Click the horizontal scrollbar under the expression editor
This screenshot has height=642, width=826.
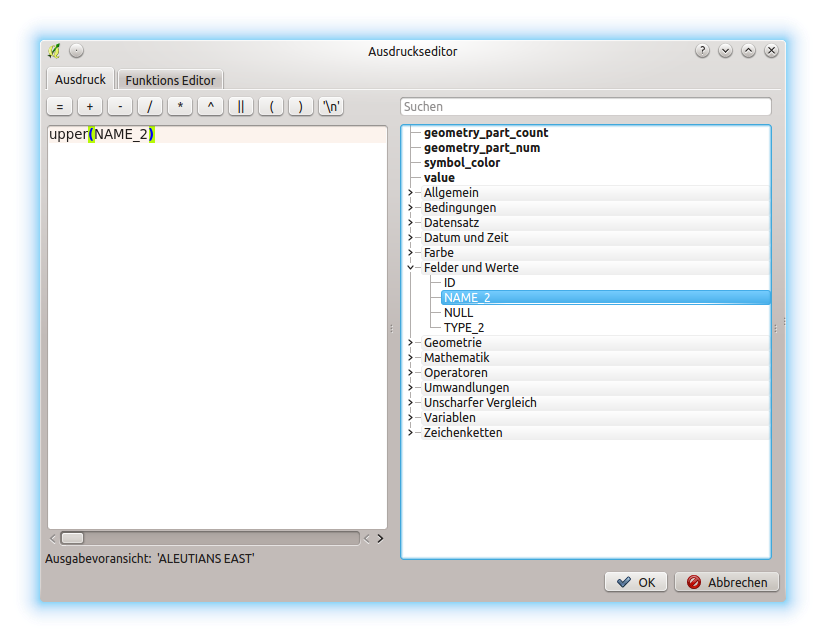(210, 538)
